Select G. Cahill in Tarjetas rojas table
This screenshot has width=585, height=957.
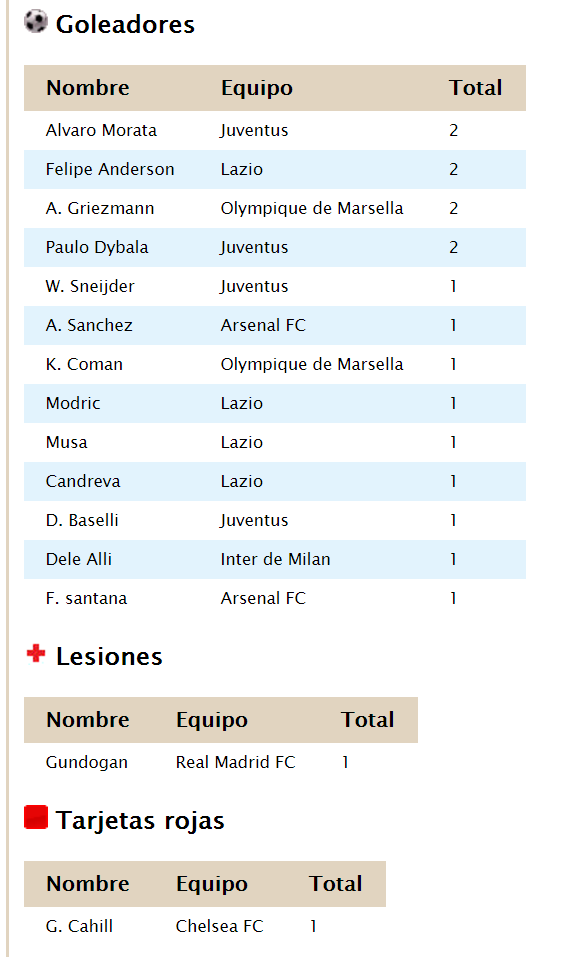tap(79, 926)
